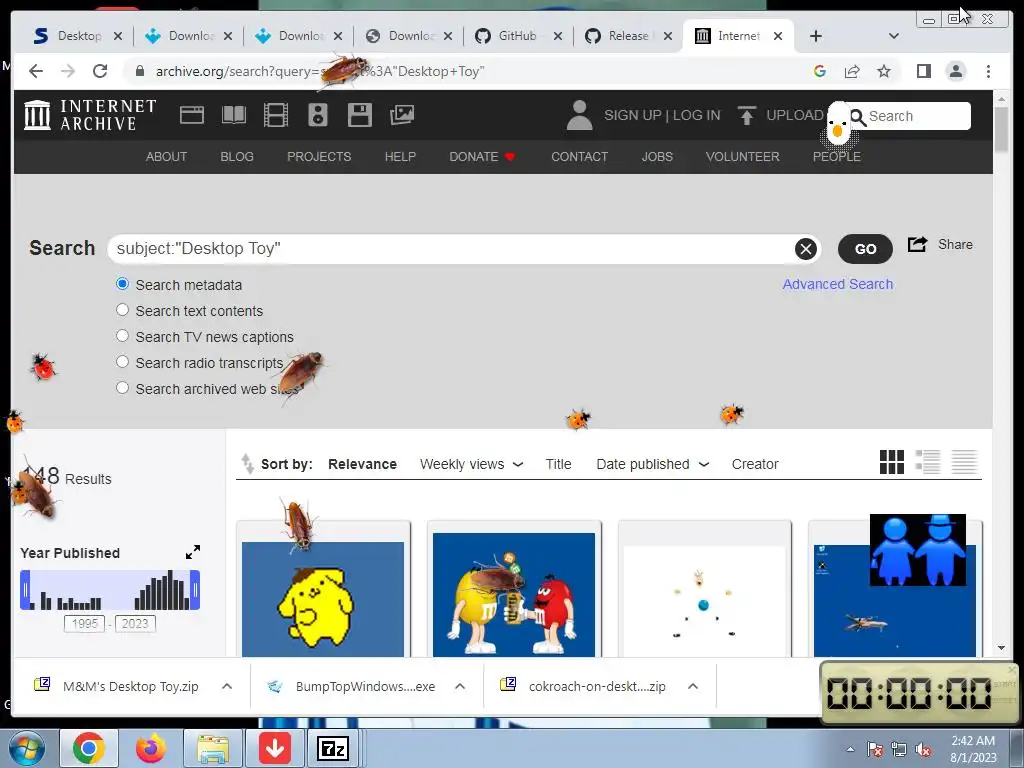This screenshot has width=1024, height=768.
Task: Switch to the Desktop tab
Action: click(x=78, y=36)
